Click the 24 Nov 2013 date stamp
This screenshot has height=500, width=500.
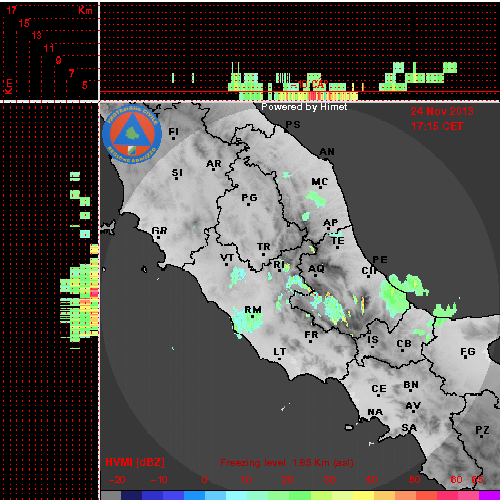tap(442, 111)
